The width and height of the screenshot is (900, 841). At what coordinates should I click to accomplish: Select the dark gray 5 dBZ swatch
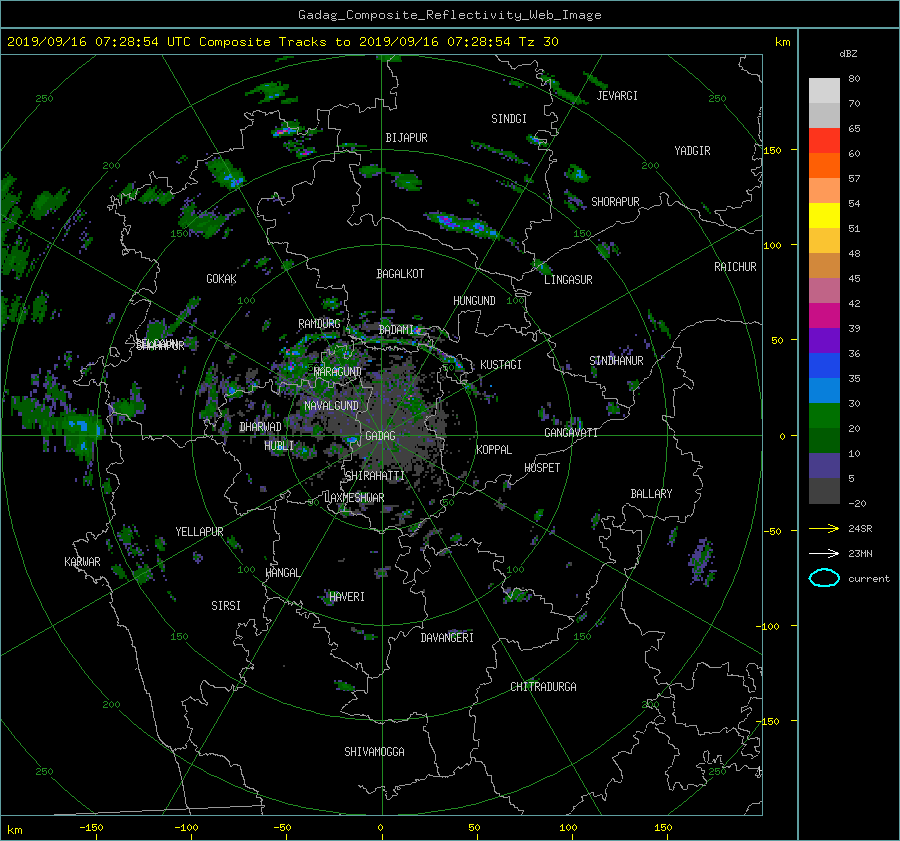(x=824, y=490)
